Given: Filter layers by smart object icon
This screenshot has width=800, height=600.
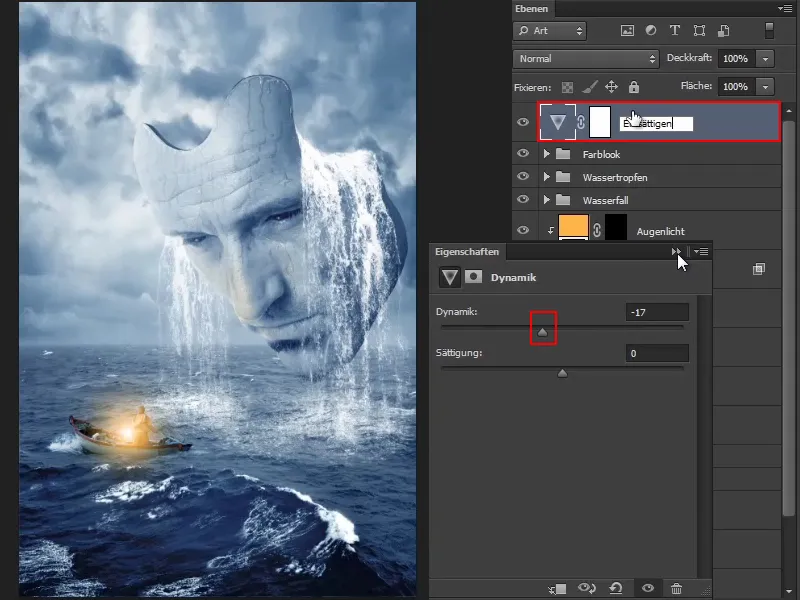Looking at the screenshot, I should click(x=723, y=31).
